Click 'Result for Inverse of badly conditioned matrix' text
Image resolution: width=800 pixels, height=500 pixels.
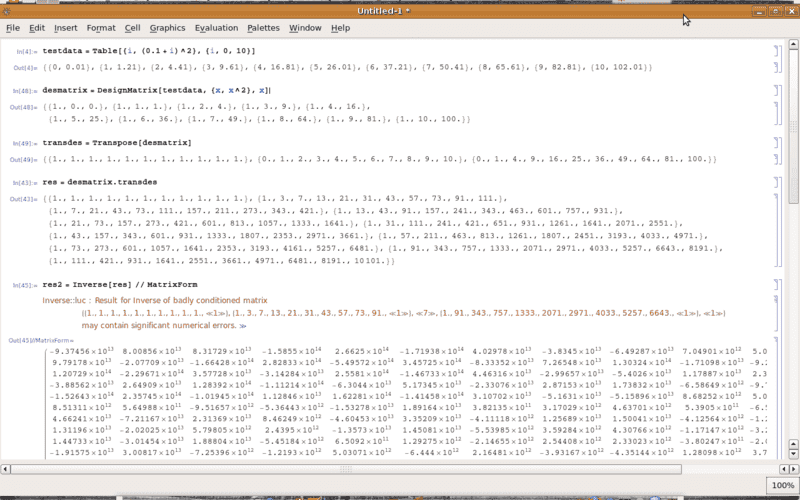coord(181,301)
